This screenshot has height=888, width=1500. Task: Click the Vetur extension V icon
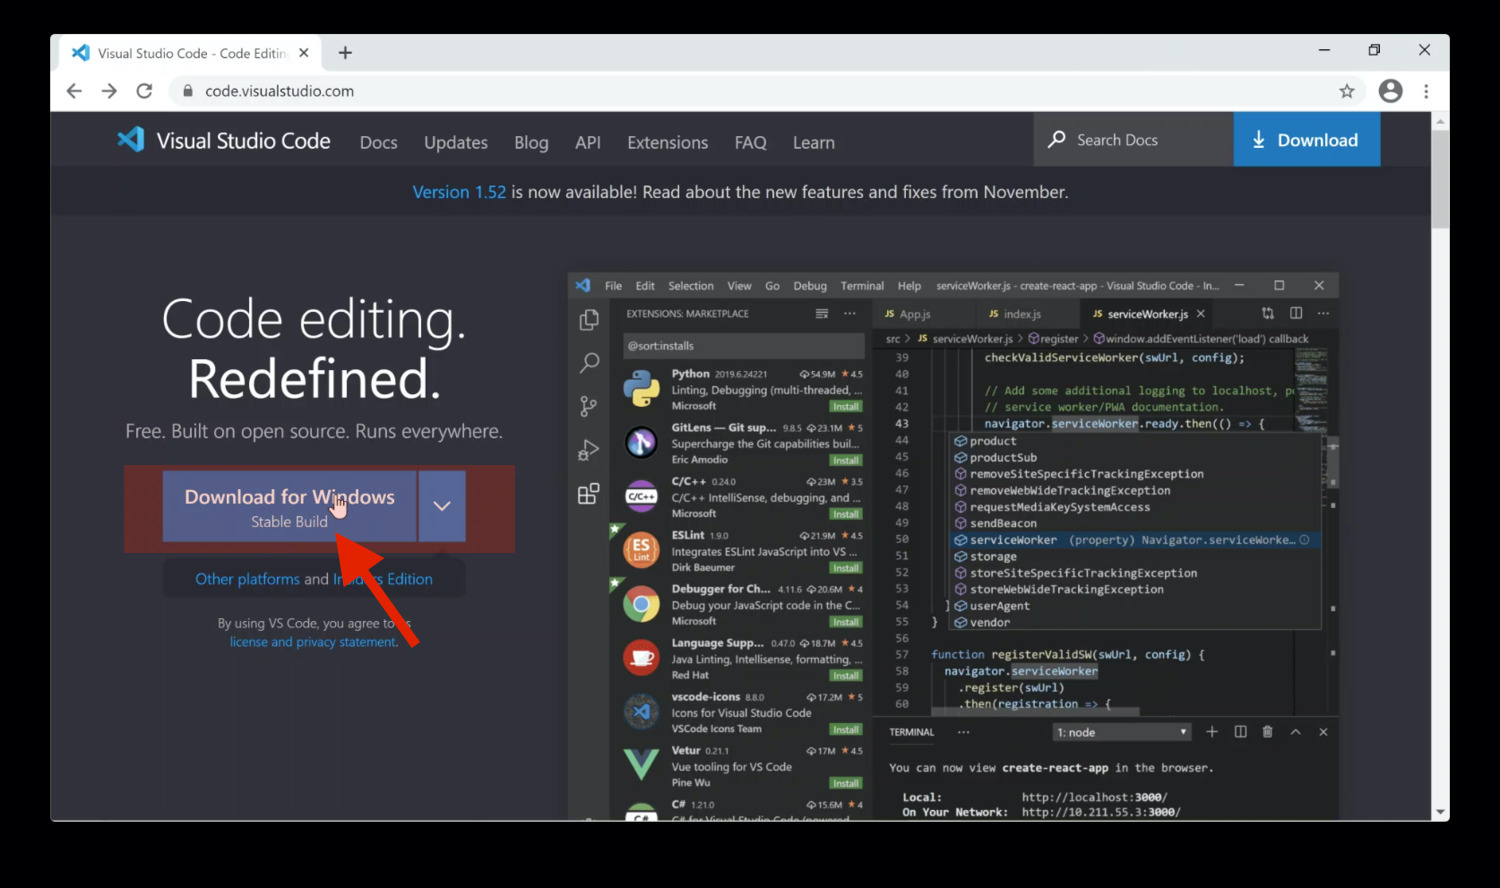click(641, 764)
